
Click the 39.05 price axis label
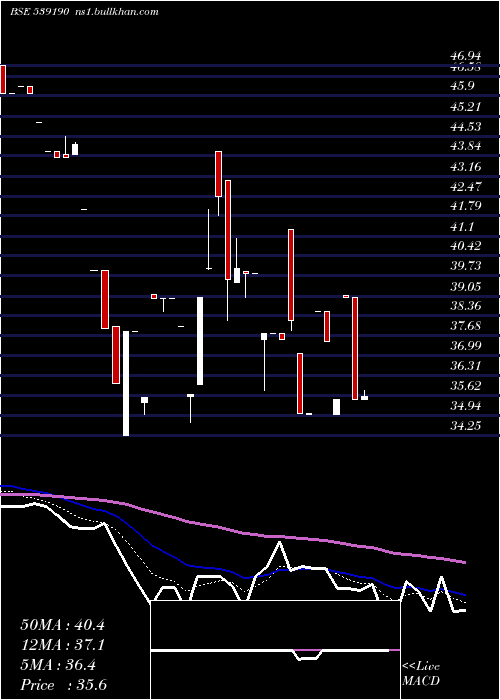click(x=466, y=286)
